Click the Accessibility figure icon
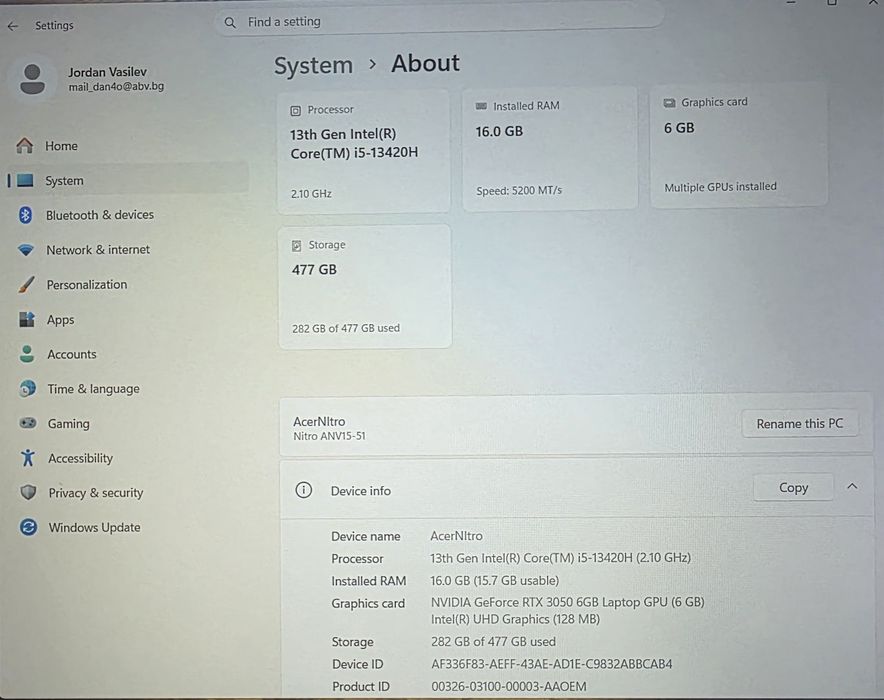884x700 pixels. pos(28,458)
